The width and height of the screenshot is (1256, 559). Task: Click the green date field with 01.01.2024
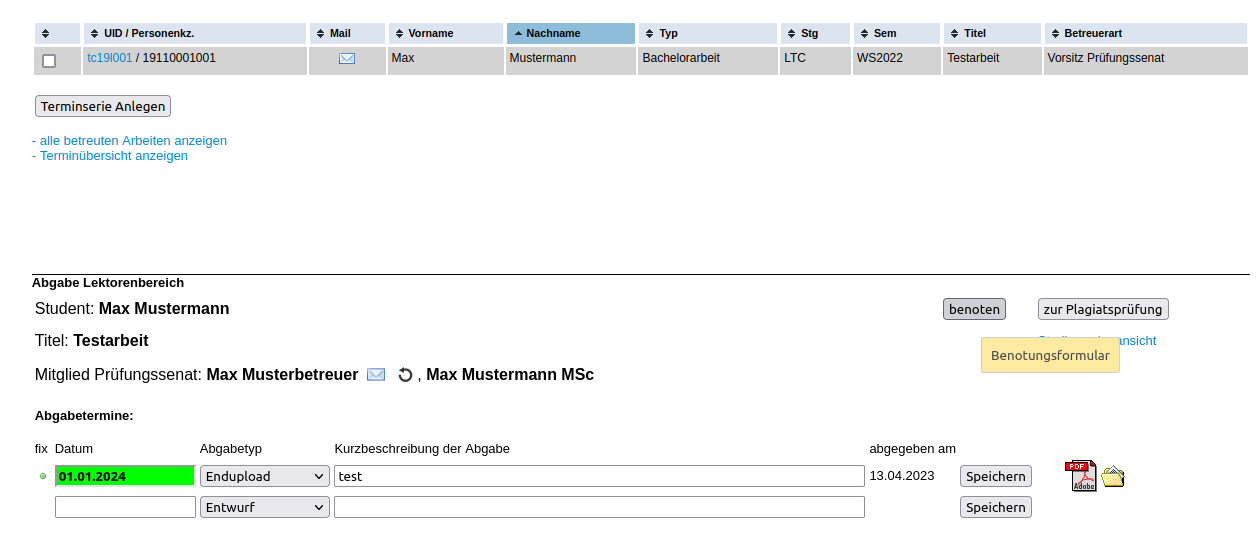(x=125, y=477)
